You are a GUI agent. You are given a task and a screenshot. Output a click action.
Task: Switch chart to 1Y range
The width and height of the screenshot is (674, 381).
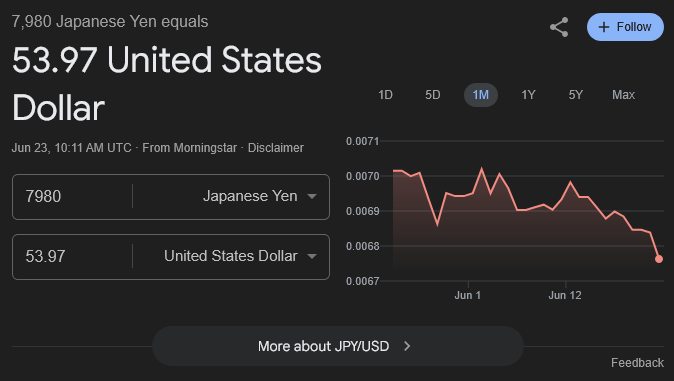coord(528,95)
